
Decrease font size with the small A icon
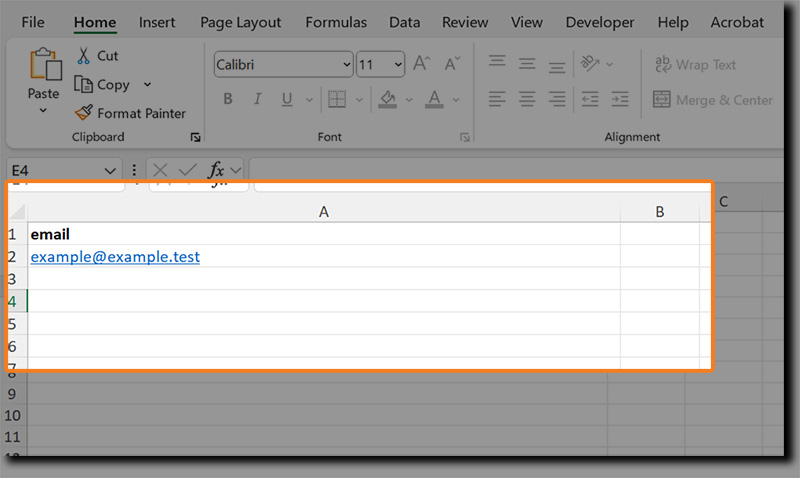452,64
